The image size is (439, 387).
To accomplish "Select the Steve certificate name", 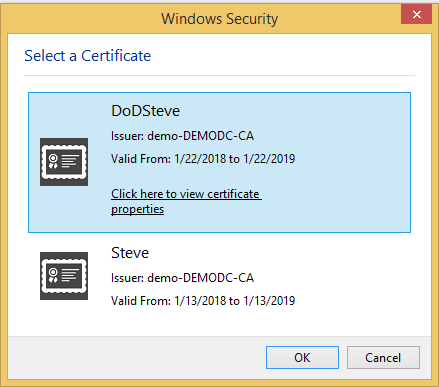I will pos(130,253).
